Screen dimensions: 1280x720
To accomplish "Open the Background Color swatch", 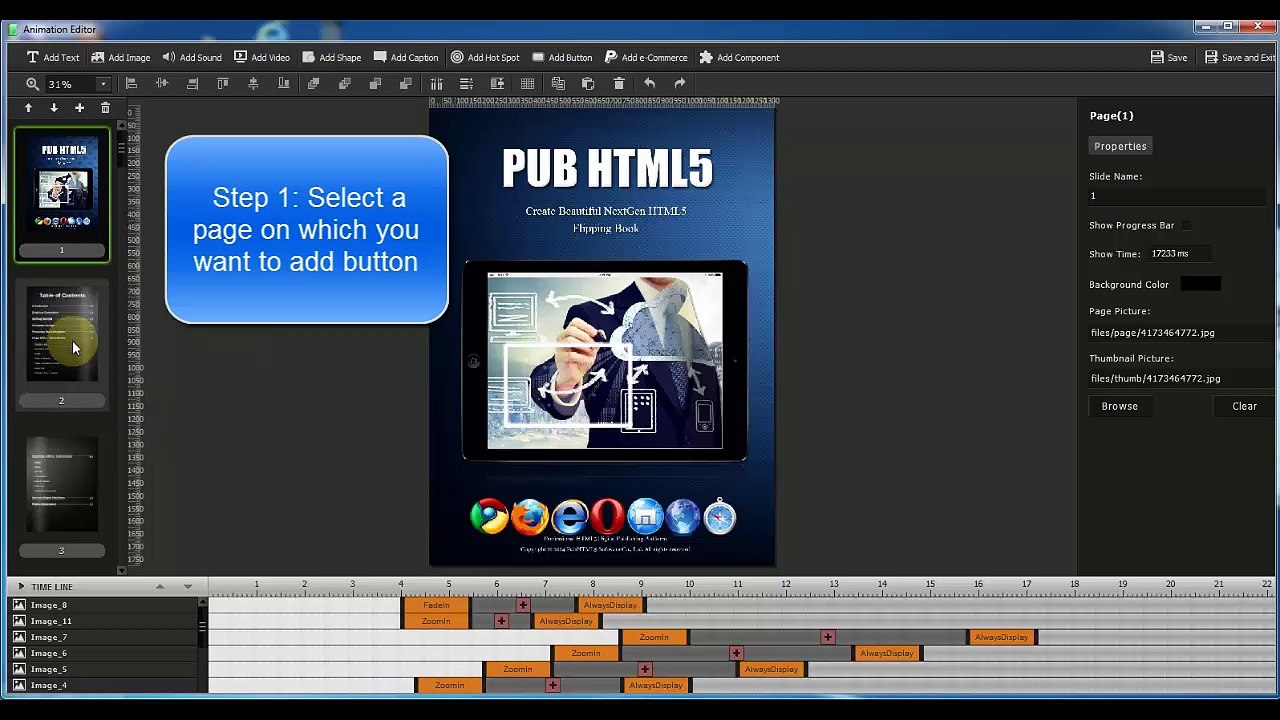I will 1201,284.
